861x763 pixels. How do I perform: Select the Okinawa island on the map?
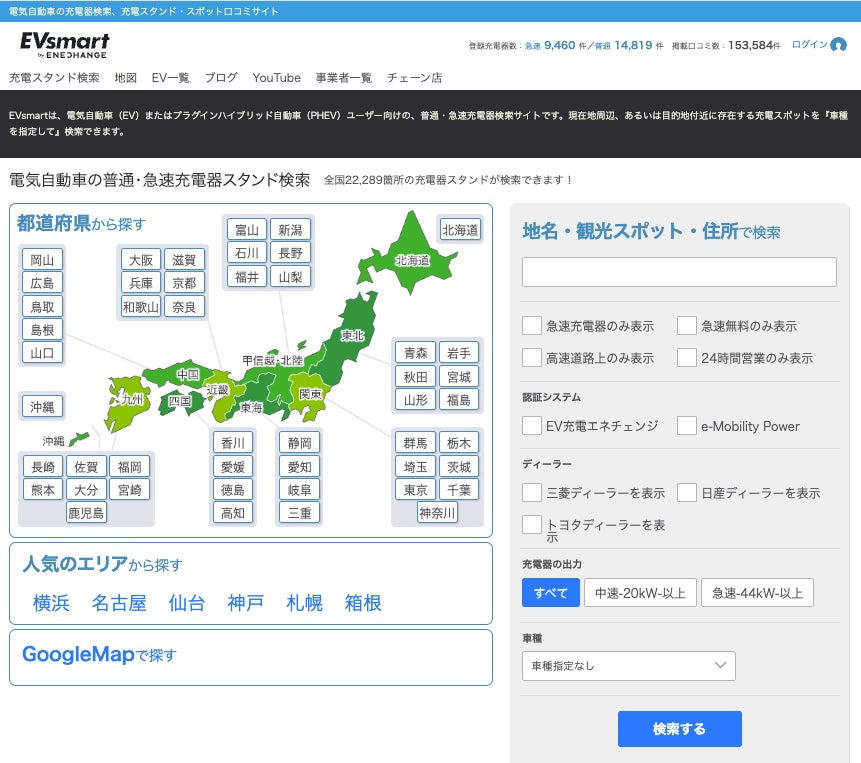[x=79, y=439]
